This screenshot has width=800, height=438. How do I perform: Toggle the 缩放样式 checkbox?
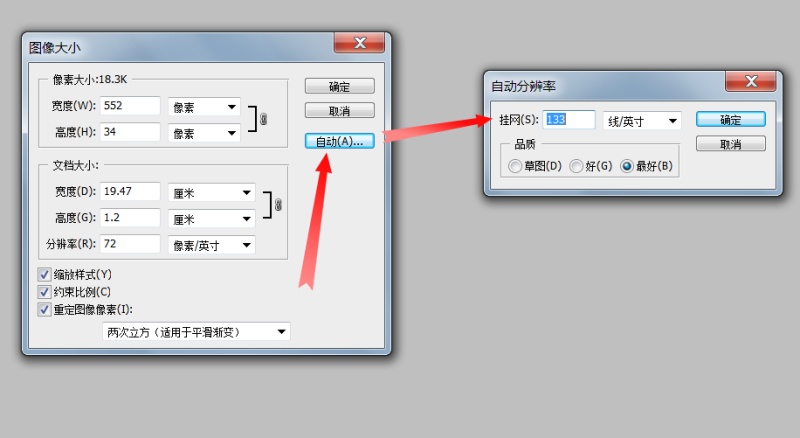tap(45, 275)
